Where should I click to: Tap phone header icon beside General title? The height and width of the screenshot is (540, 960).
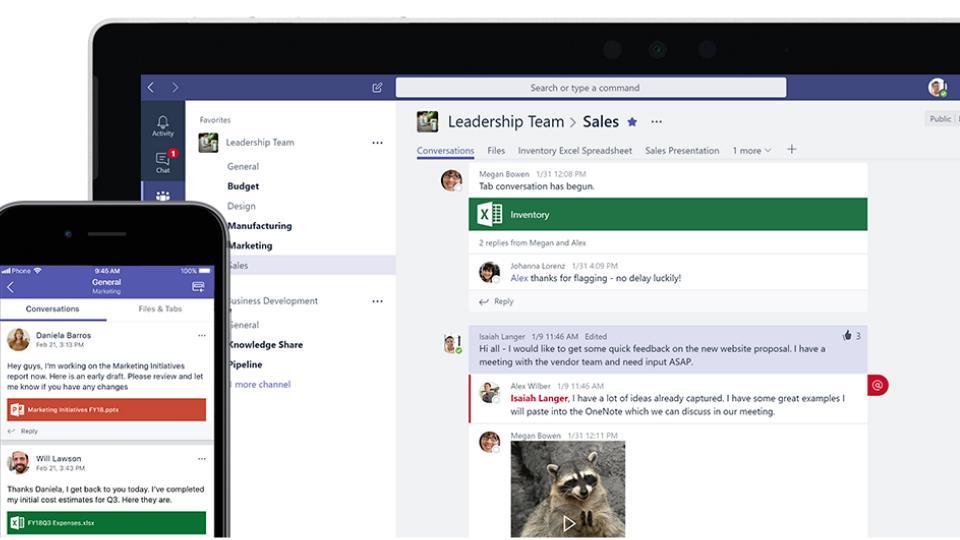tap(198, 287)
